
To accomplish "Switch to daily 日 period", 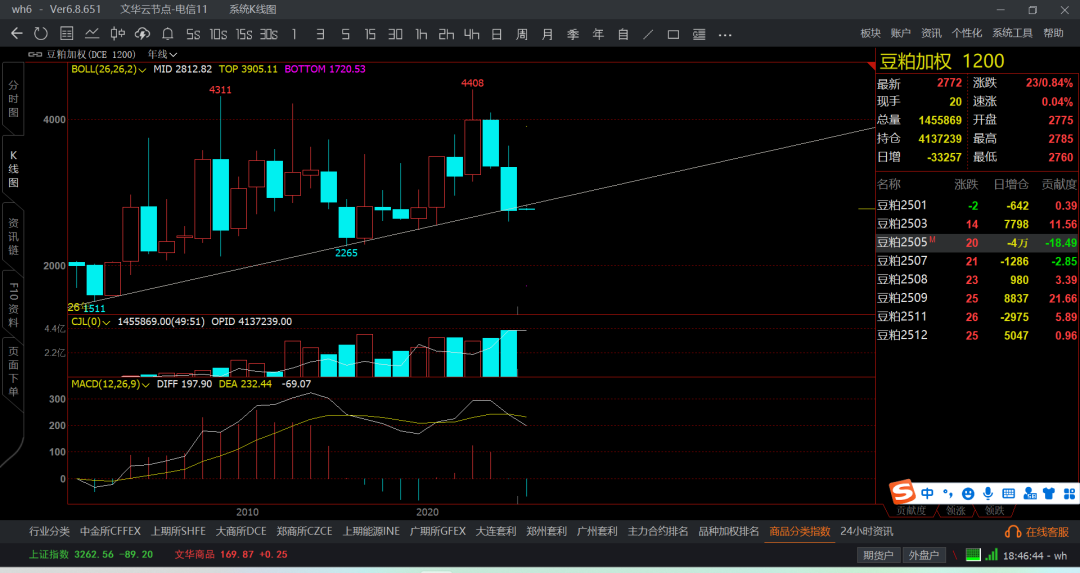I will [497, 34].
